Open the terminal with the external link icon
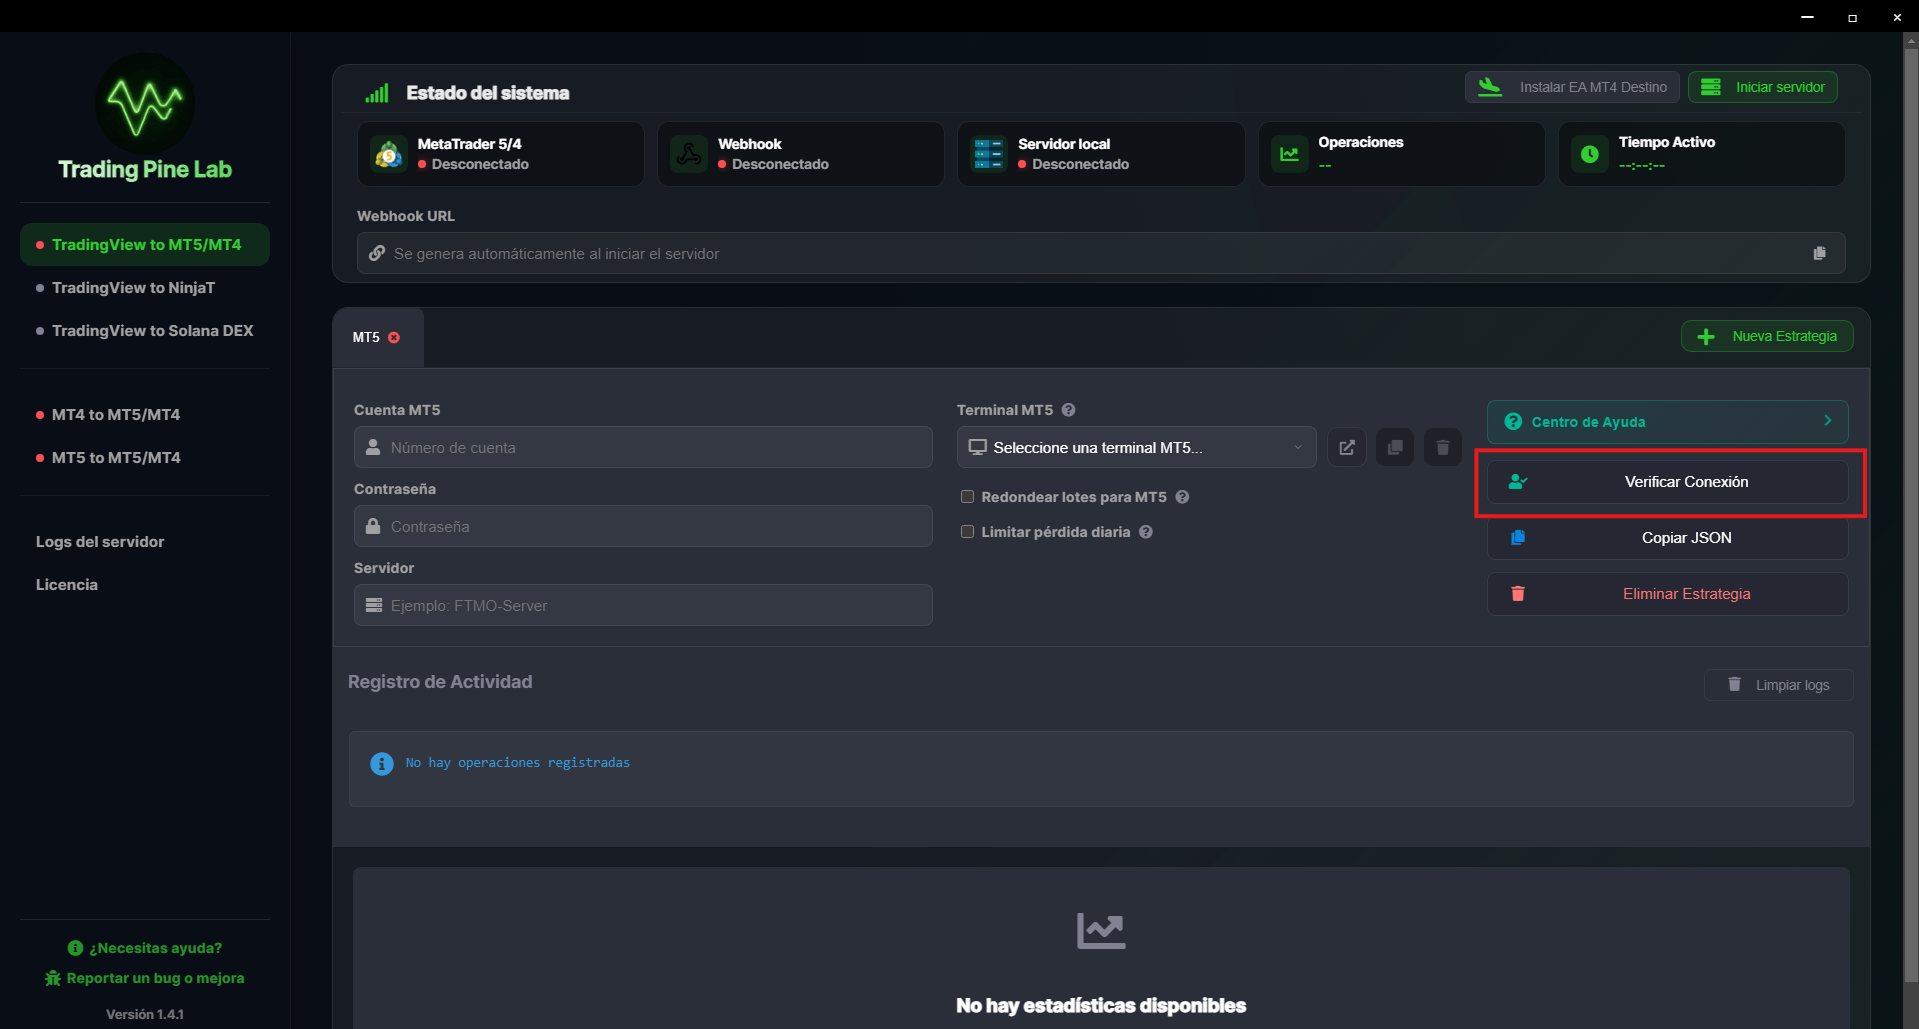This screenshot has width=1919, height=1029. coord(1346,447)
